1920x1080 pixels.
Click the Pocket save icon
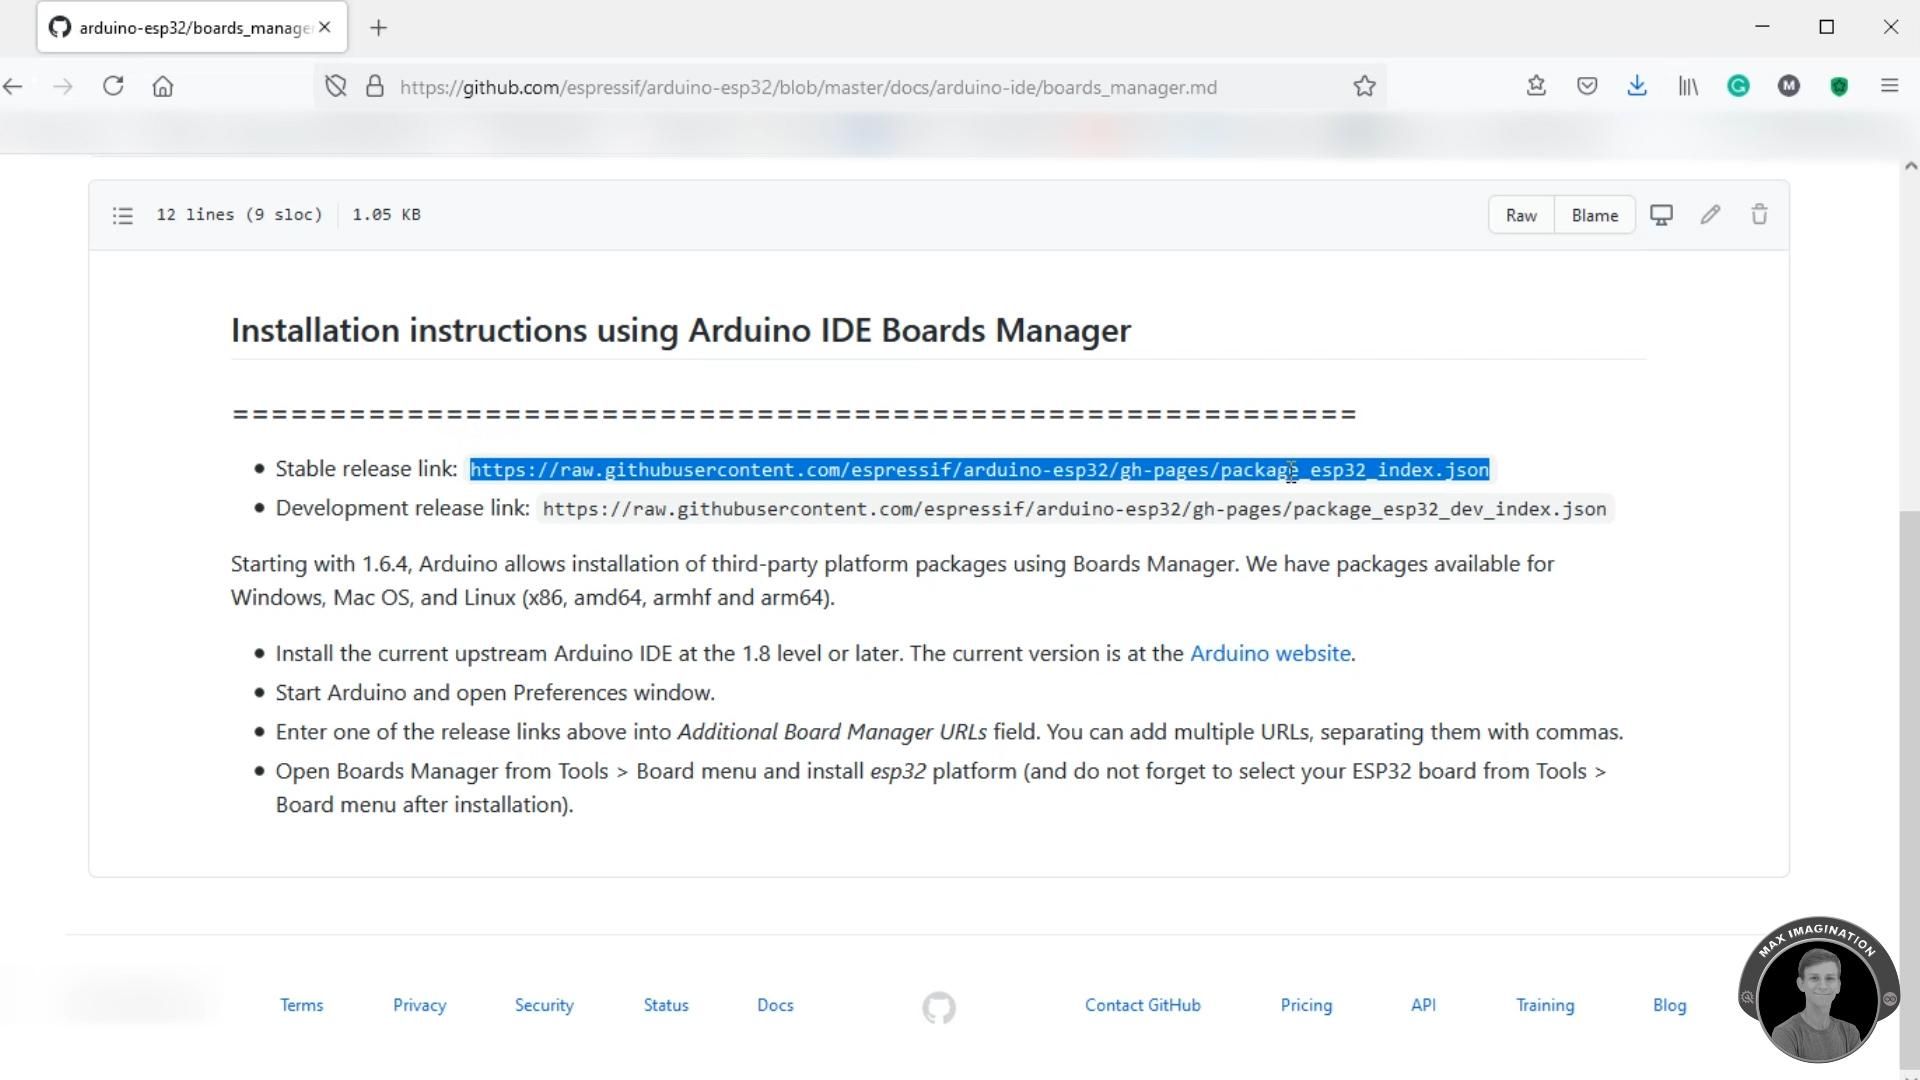tap(1587, 87)
